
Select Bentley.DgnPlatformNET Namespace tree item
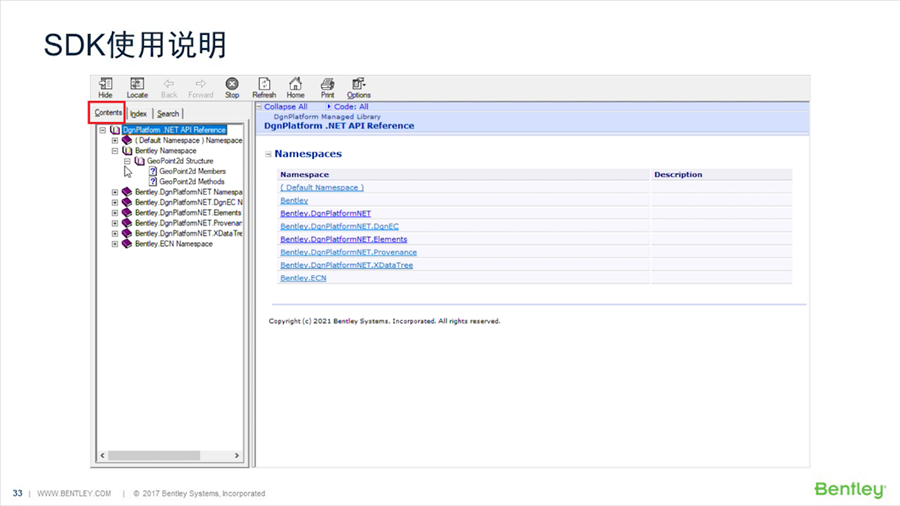[188, 192]
